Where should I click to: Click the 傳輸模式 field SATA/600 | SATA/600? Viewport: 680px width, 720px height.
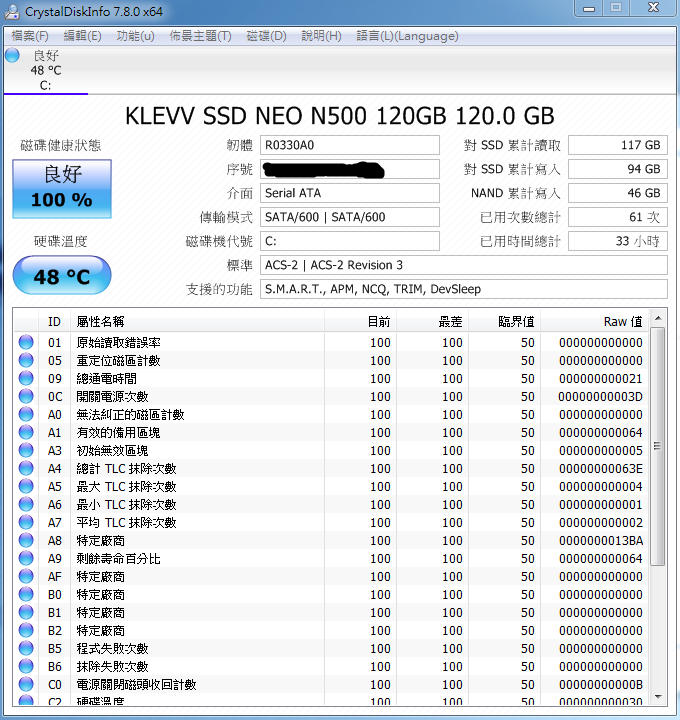[x=349, y=217]
